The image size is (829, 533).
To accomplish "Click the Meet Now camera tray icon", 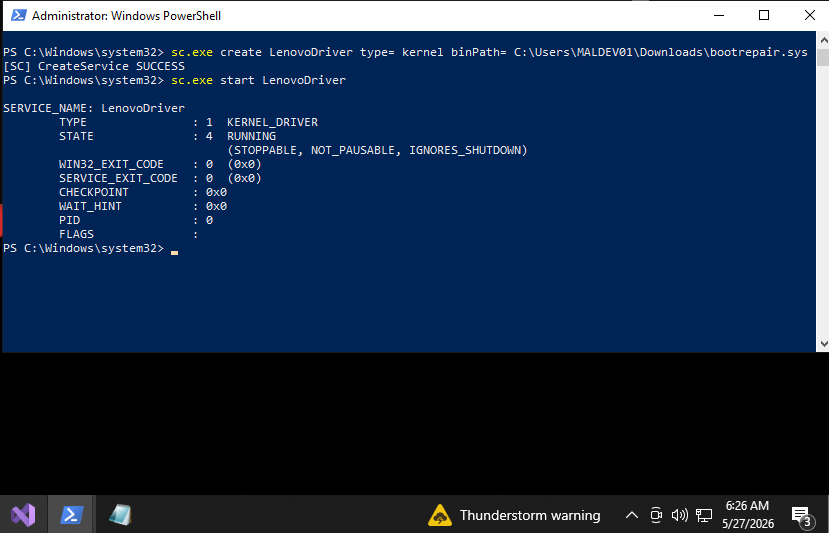I will coord(656,514).
